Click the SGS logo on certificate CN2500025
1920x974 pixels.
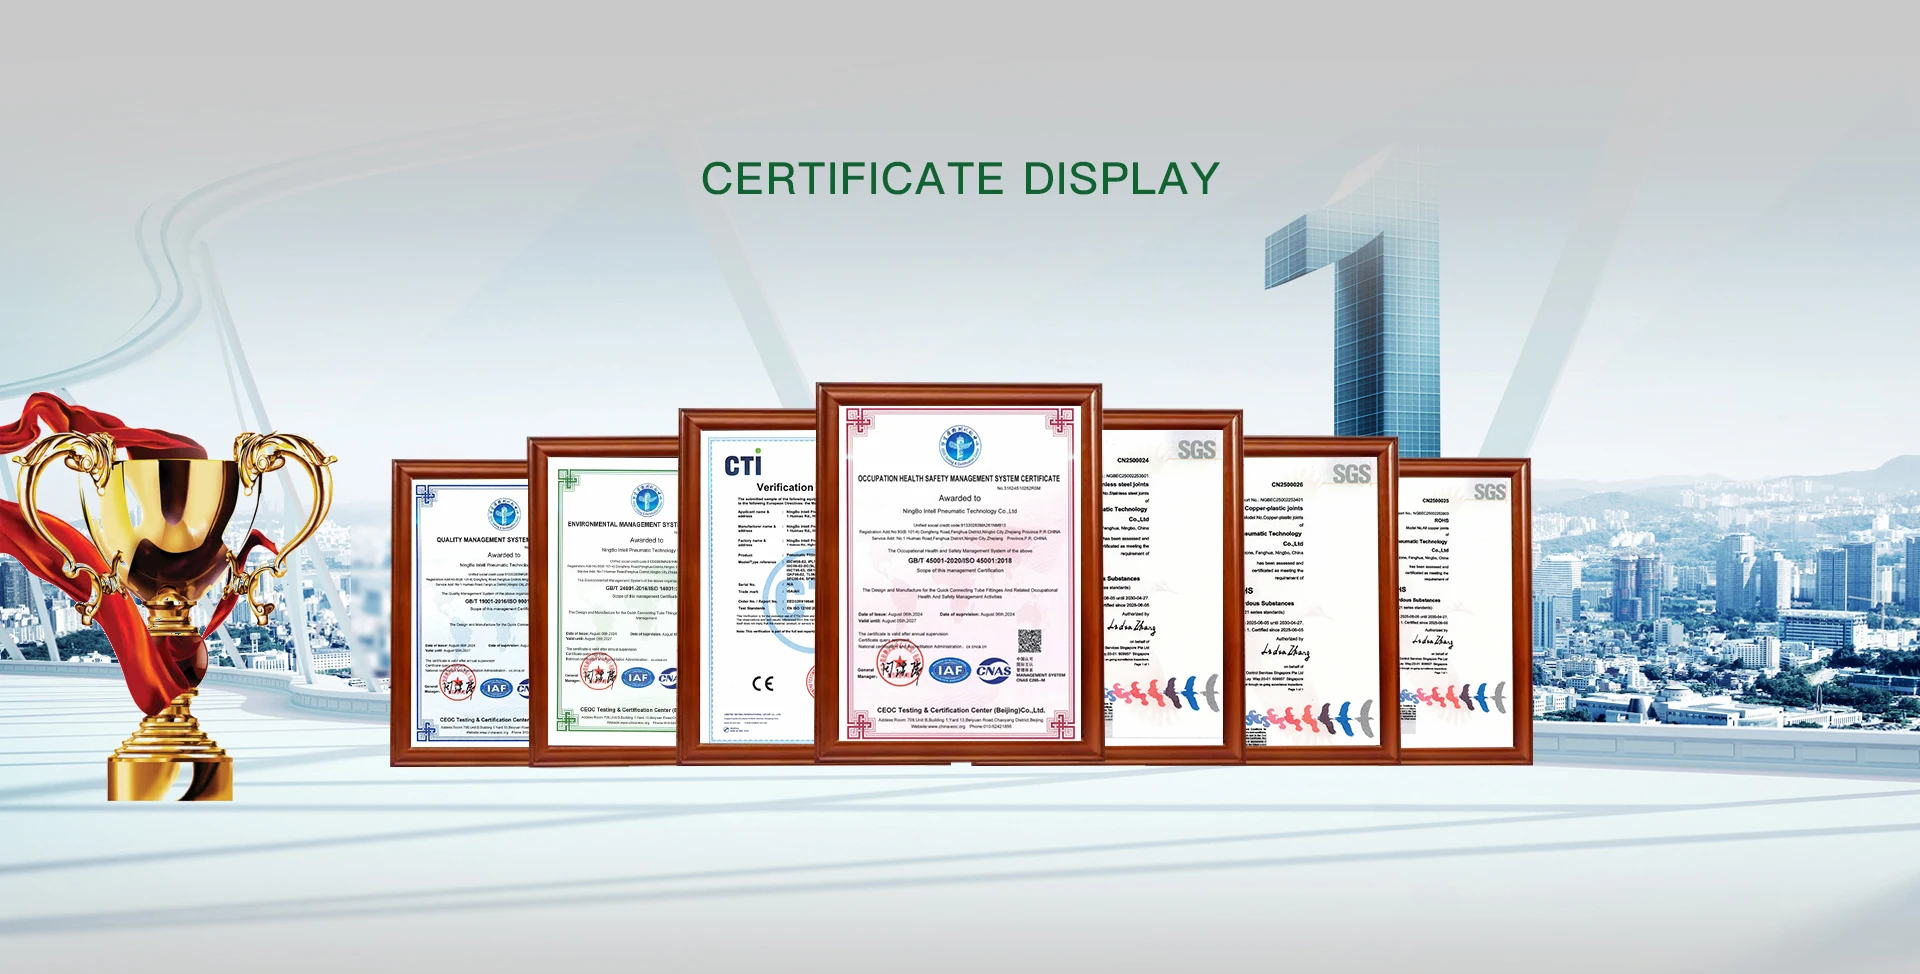[1489, 491]
